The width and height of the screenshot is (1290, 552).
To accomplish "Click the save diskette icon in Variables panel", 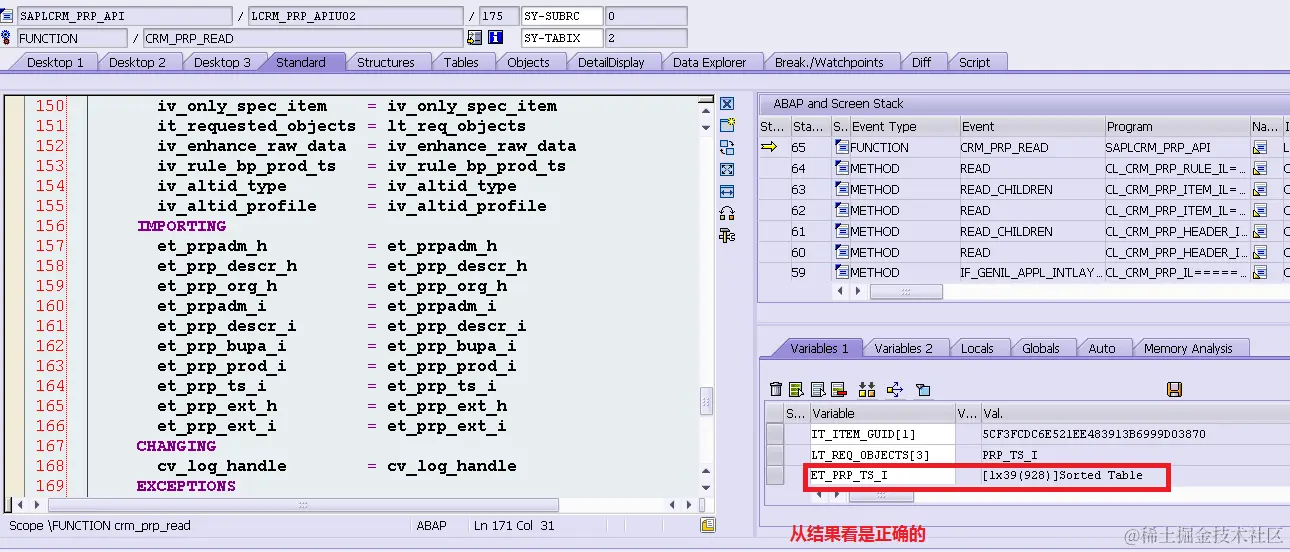I will point(1174,389).
